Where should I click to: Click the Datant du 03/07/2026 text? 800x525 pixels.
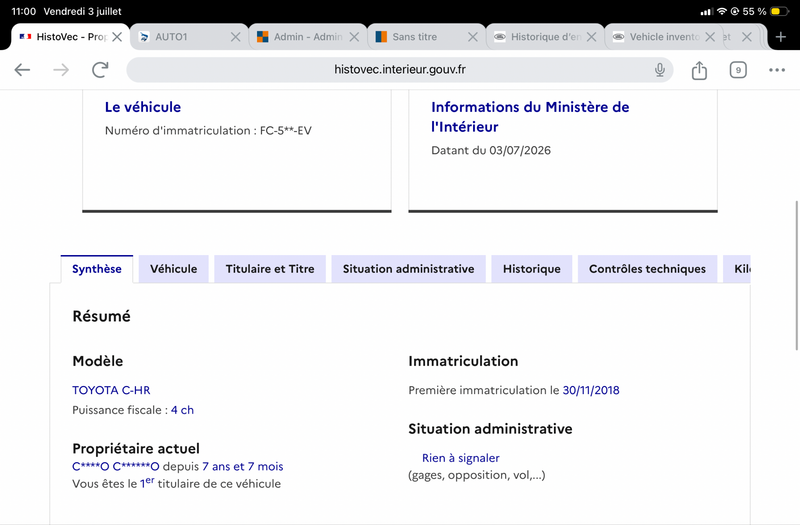pos(491,151)
